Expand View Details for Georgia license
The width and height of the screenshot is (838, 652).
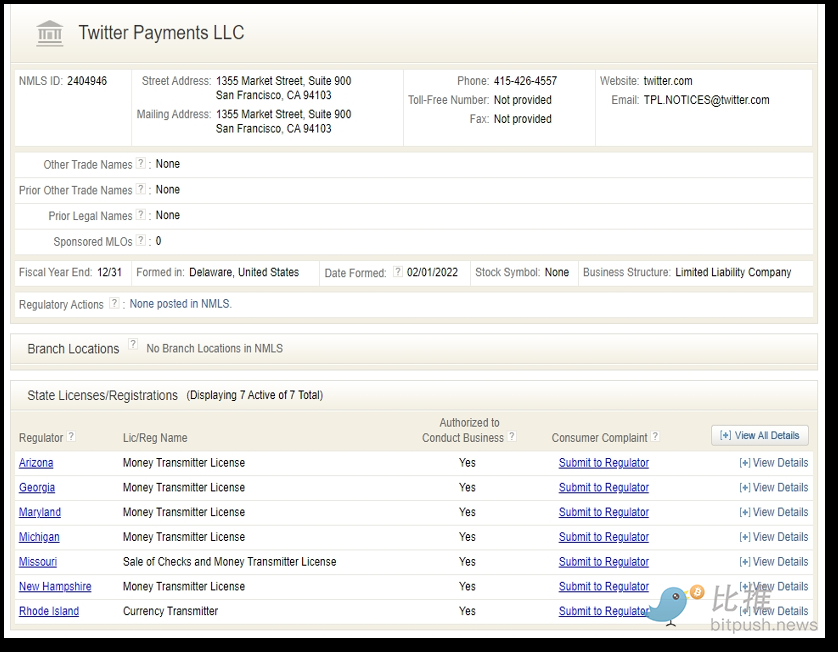[773, 488]
